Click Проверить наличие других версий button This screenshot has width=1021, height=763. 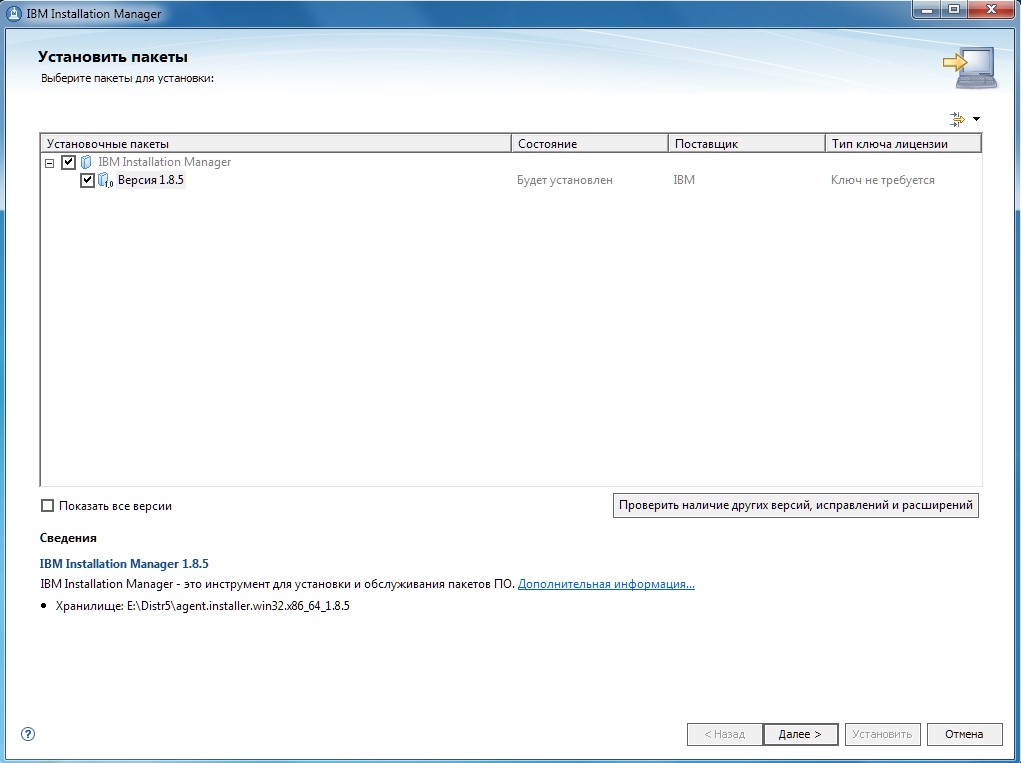[796, 505]
